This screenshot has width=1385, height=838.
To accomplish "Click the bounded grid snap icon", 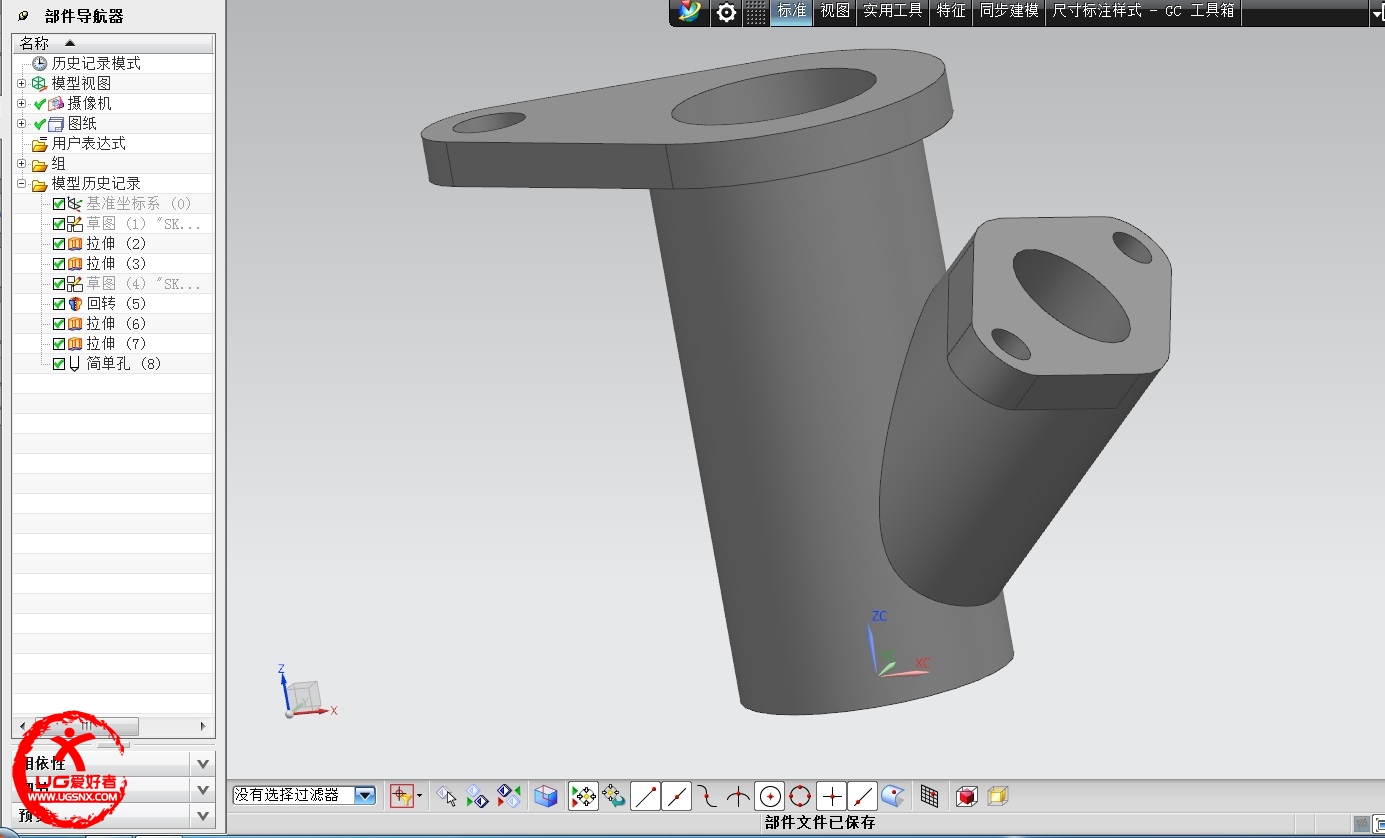I will point(930,796).
